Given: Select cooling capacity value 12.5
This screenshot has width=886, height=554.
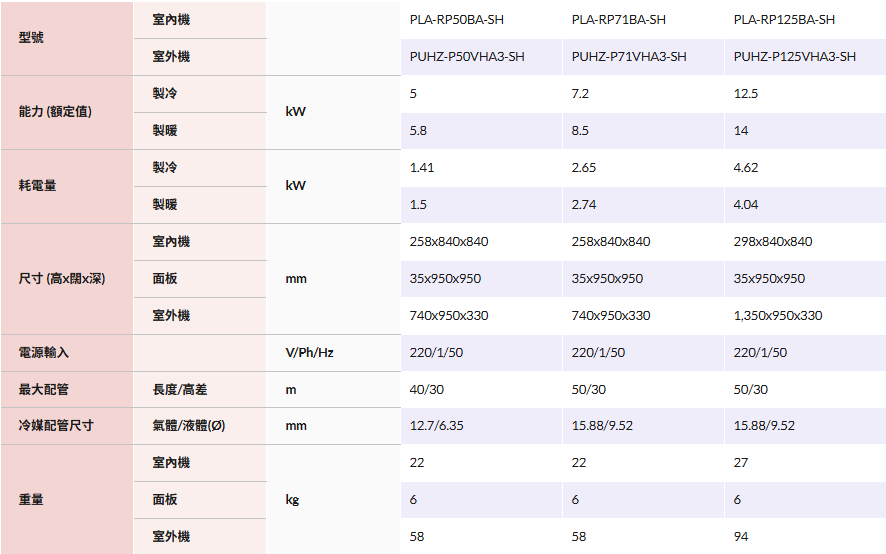Looking at the screenshot, I should click(x=746, y=94).
